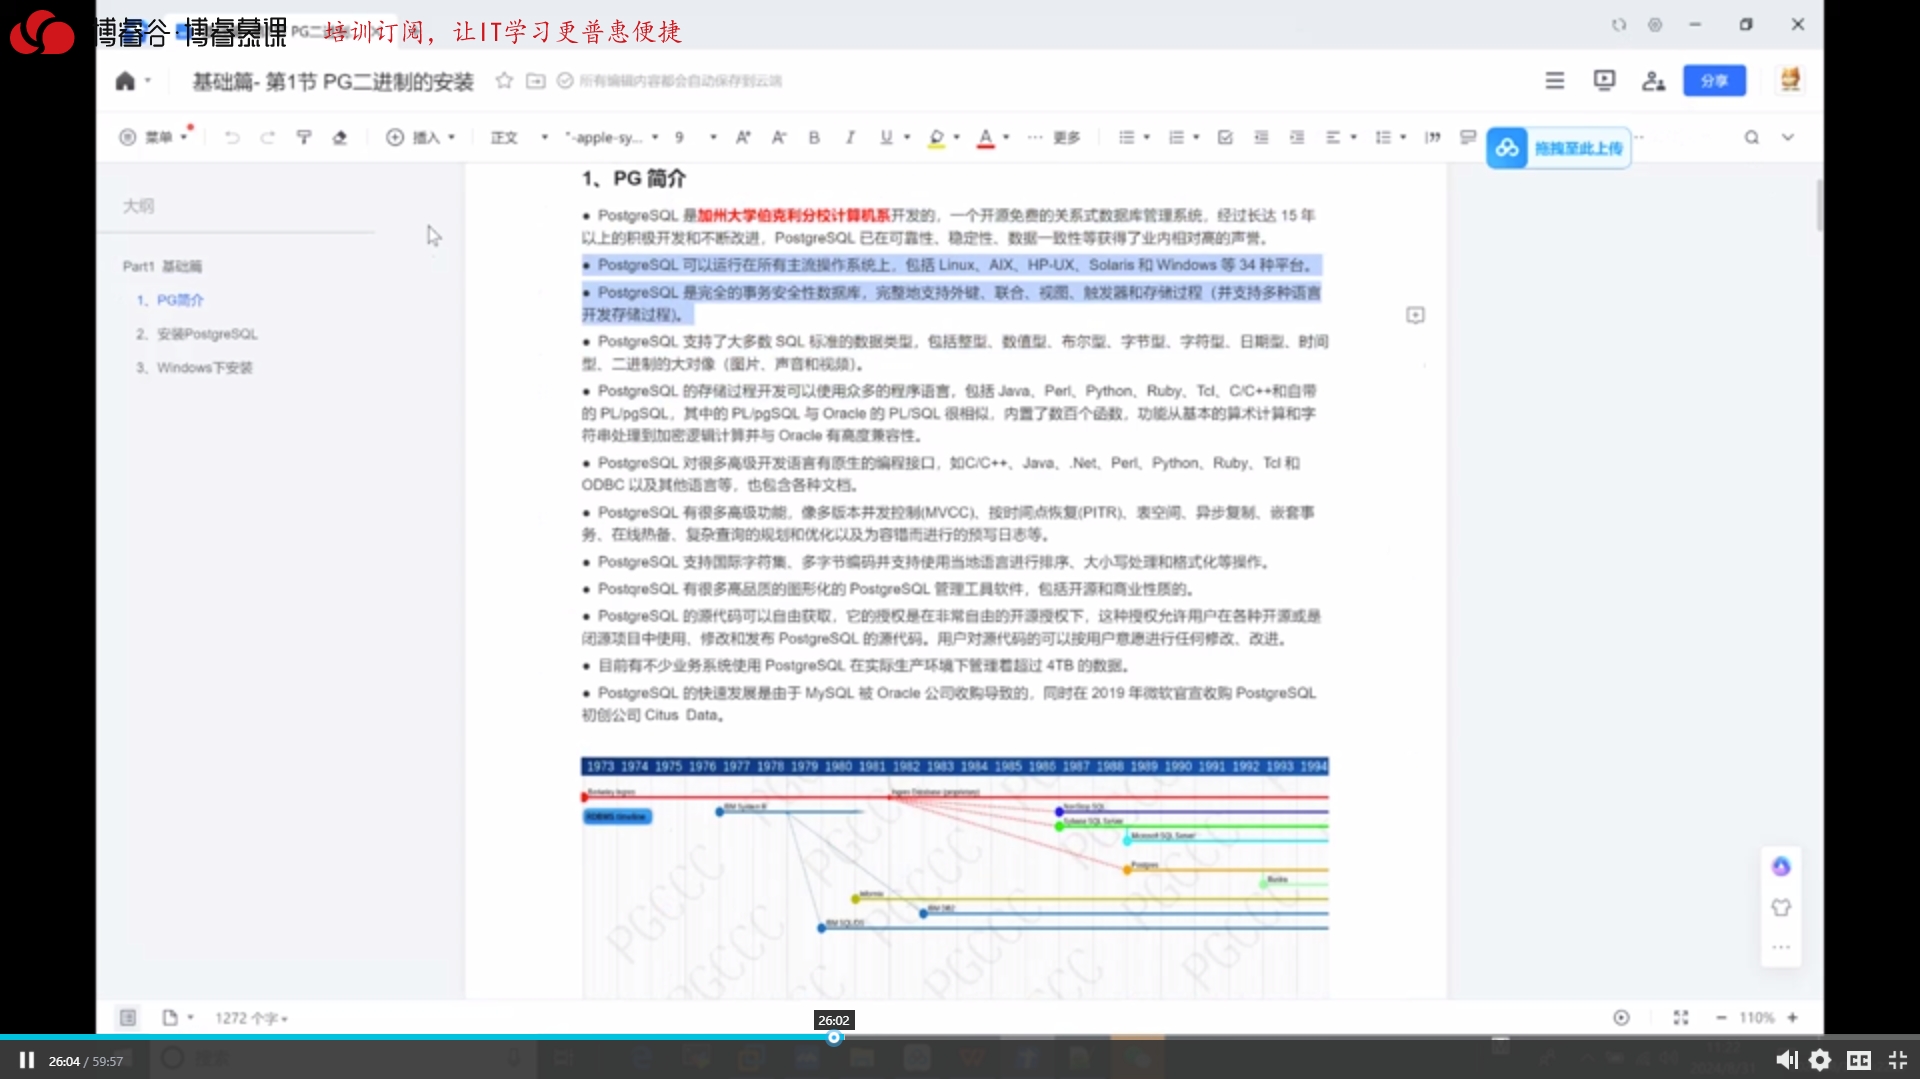Mute the video volume

[1786, 1060]
